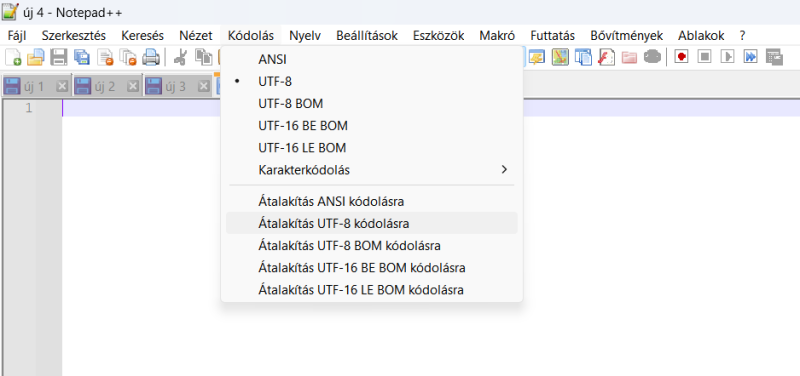Open the Eszközök menu
The image size is (800, 376).
(439, 36)
